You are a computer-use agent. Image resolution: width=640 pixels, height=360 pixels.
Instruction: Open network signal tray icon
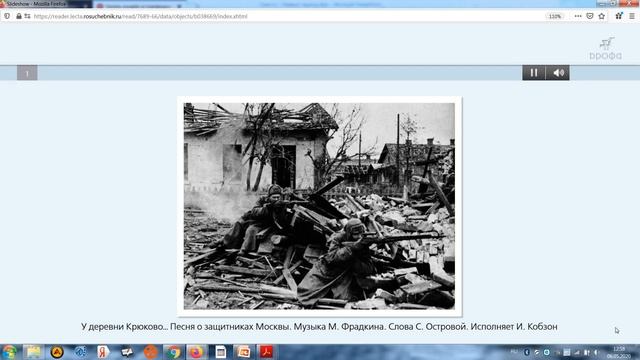(x=577, y=352)
